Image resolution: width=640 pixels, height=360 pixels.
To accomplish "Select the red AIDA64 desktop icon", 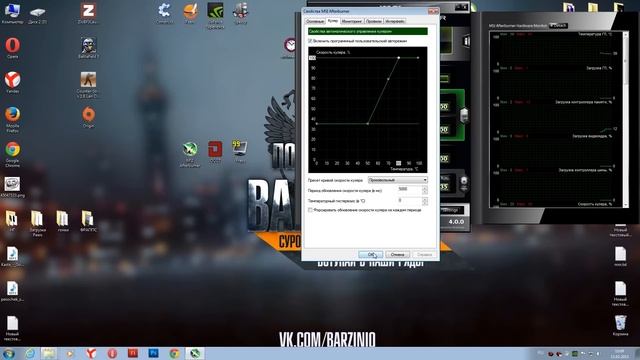I will click(215, 152).
